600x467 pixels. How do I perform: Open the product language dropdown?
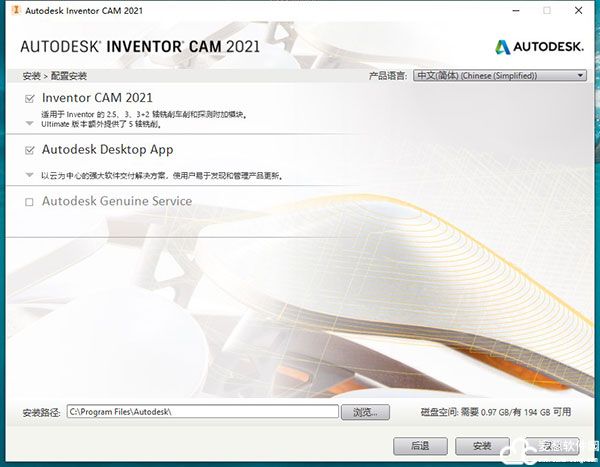[499, 75]
